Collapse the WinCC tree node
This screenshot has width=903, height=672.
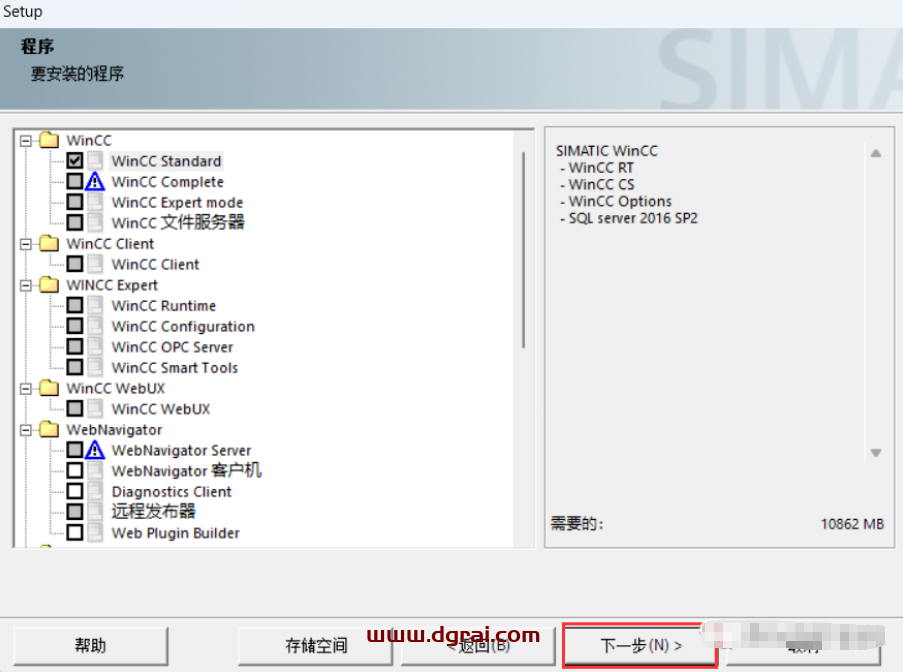(27, 140)
